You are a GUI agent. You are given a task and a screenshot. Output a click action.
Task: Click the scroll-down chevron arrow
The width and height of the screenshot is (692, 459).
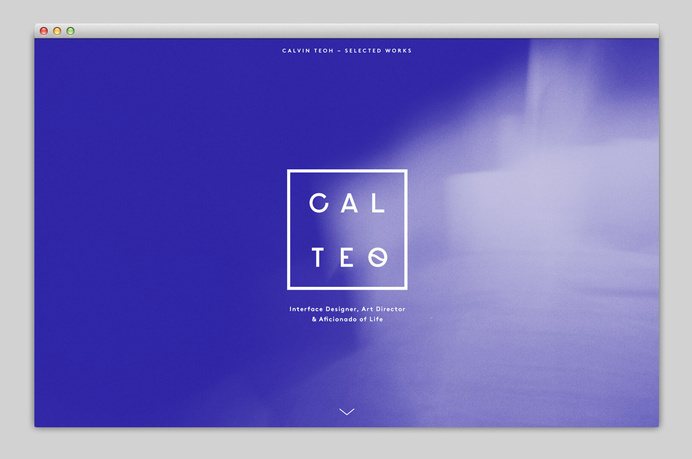(347, 412)
